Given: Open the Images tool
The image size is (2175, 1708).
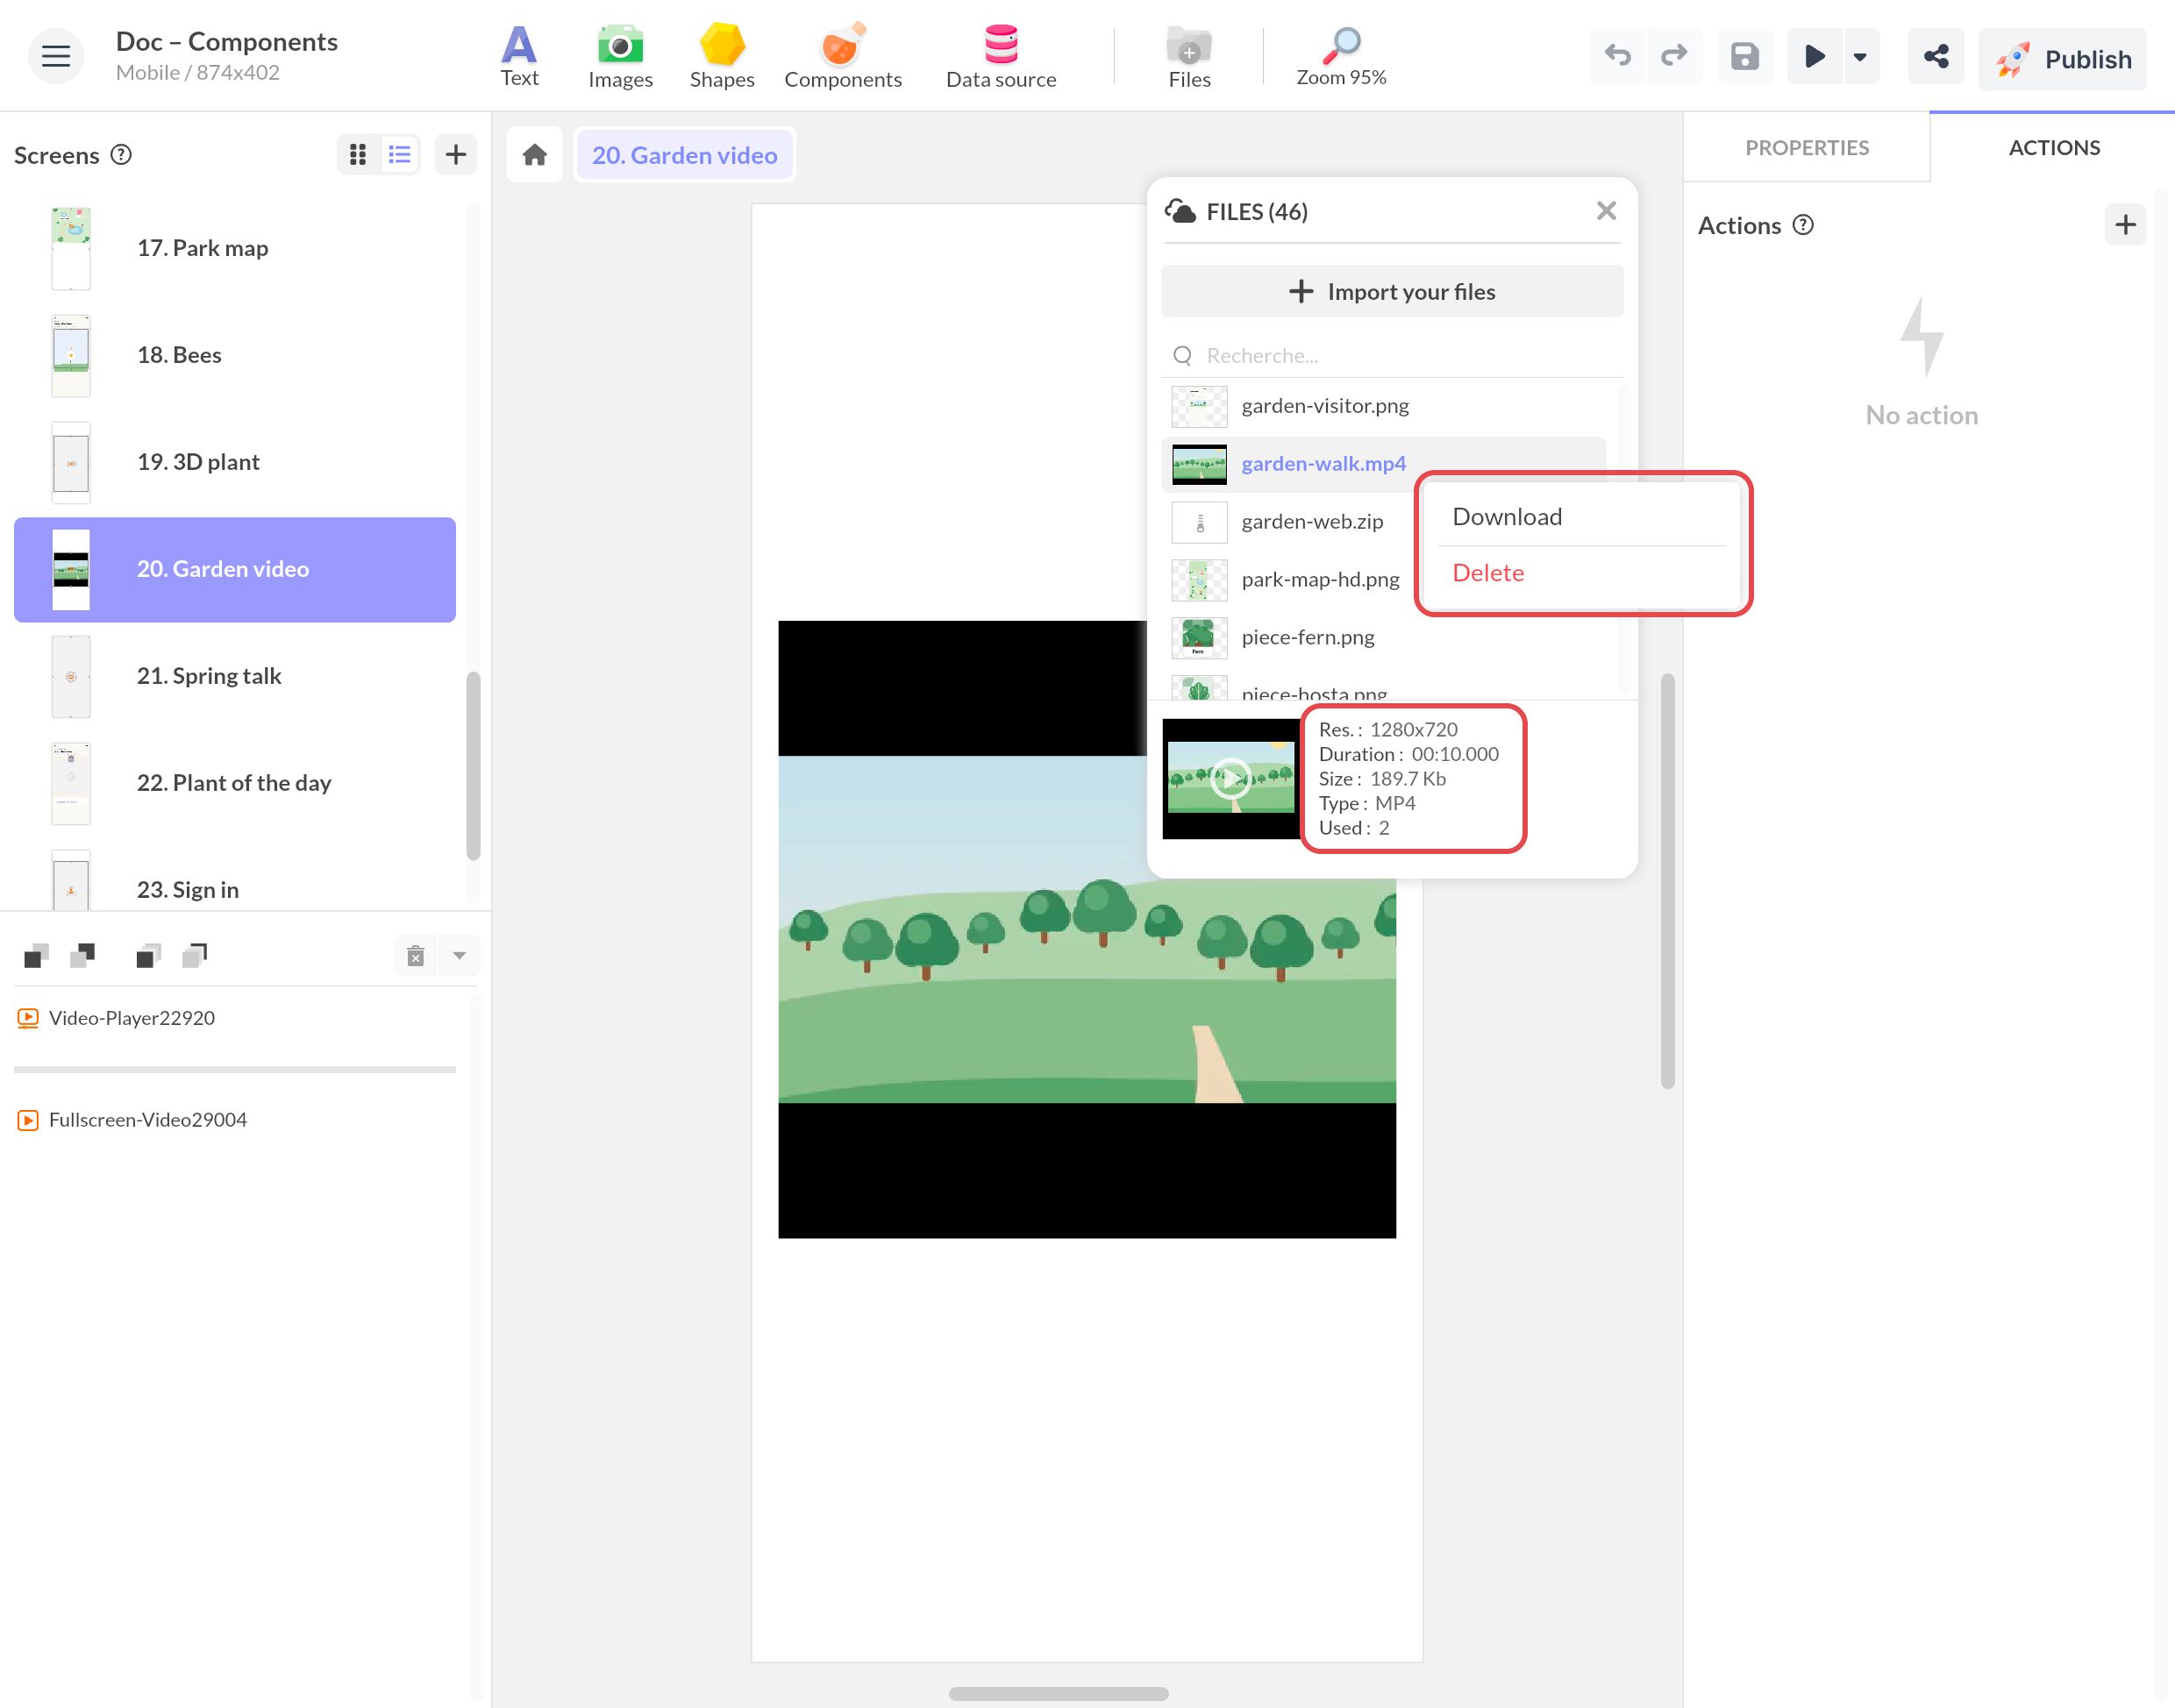Looking at the screenshot, I should tap(620, 57).
